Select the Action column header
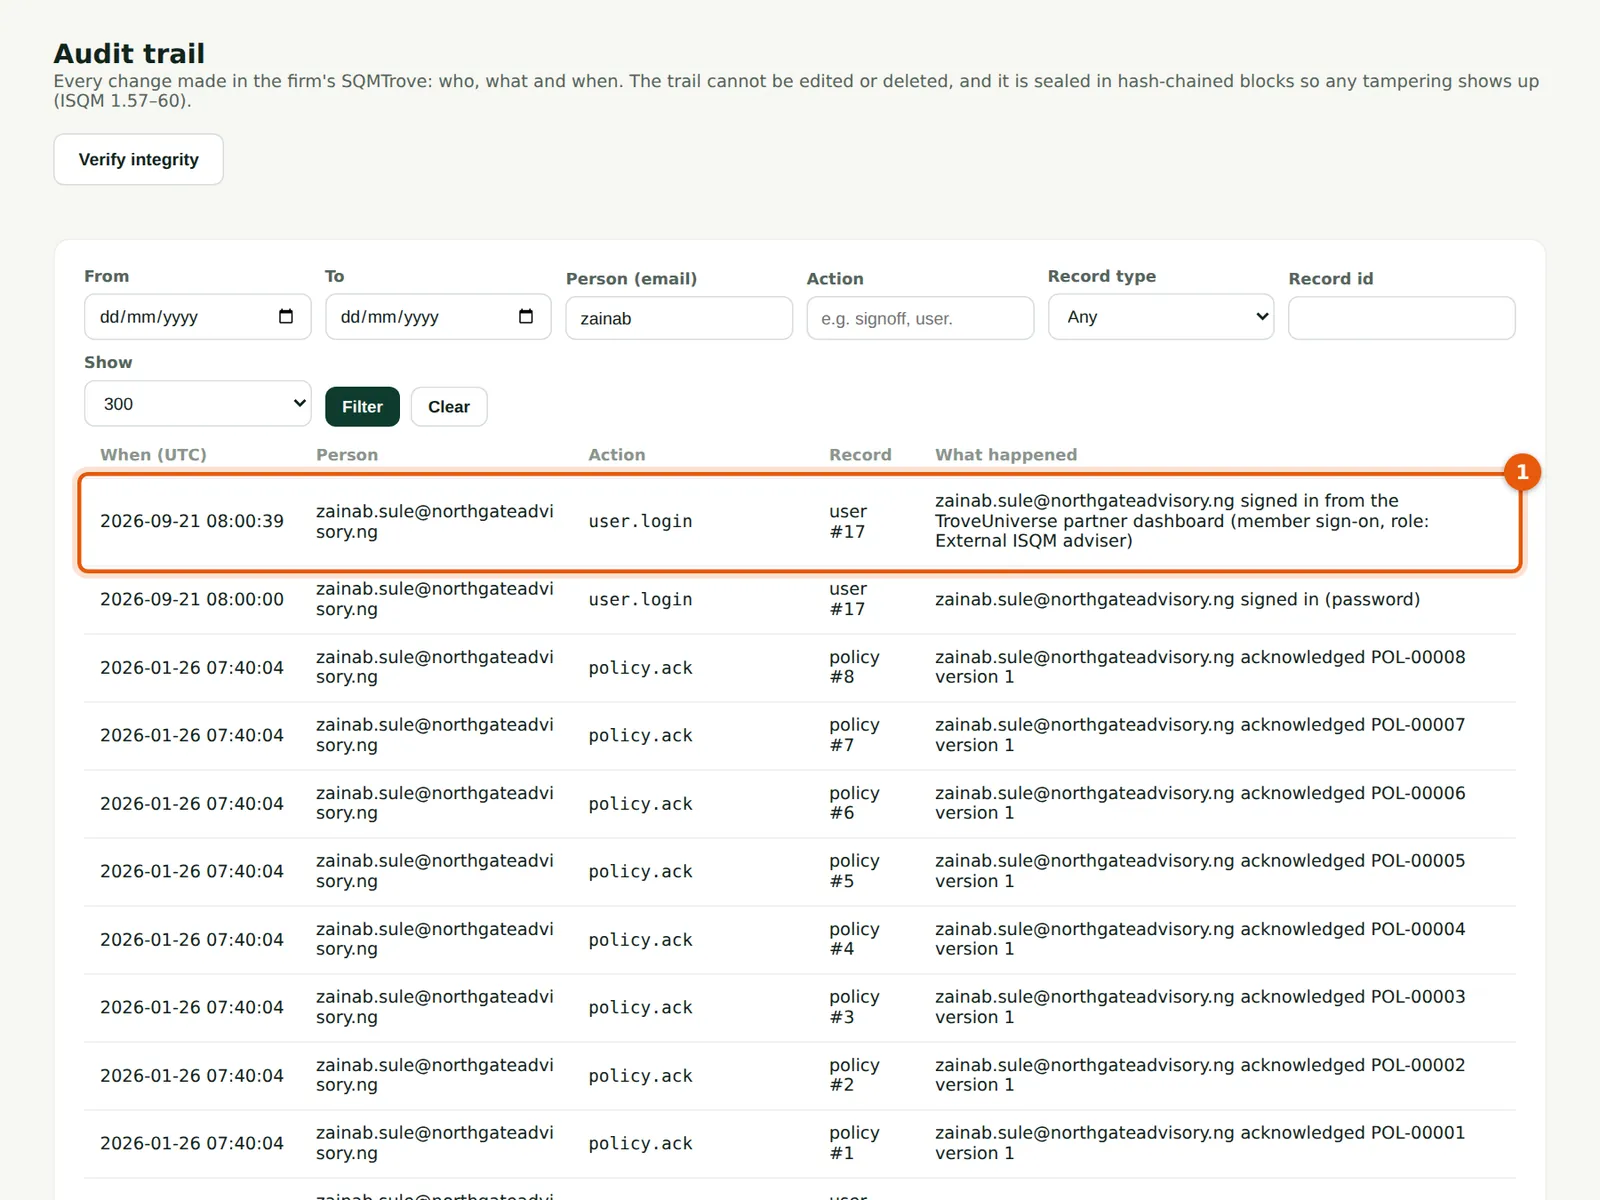 pyautogui.click(x=617, y=455)
